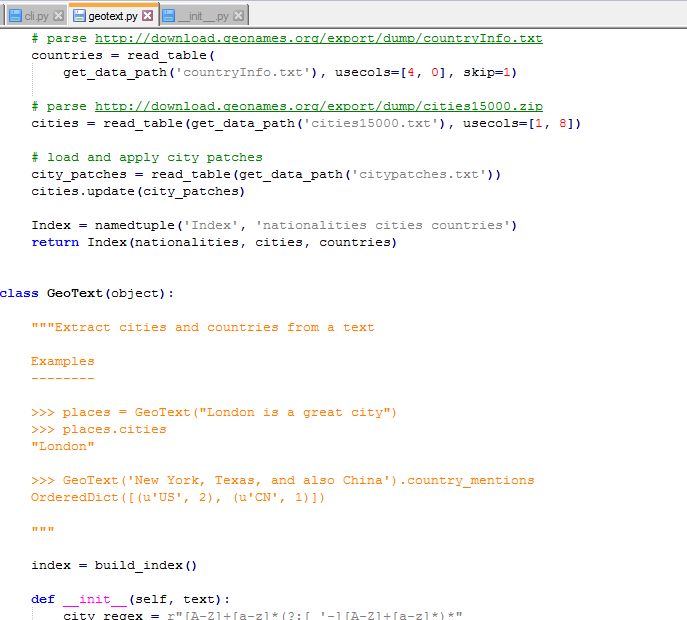Click the 'cities.update(city_patches)' line

[138, 191]
